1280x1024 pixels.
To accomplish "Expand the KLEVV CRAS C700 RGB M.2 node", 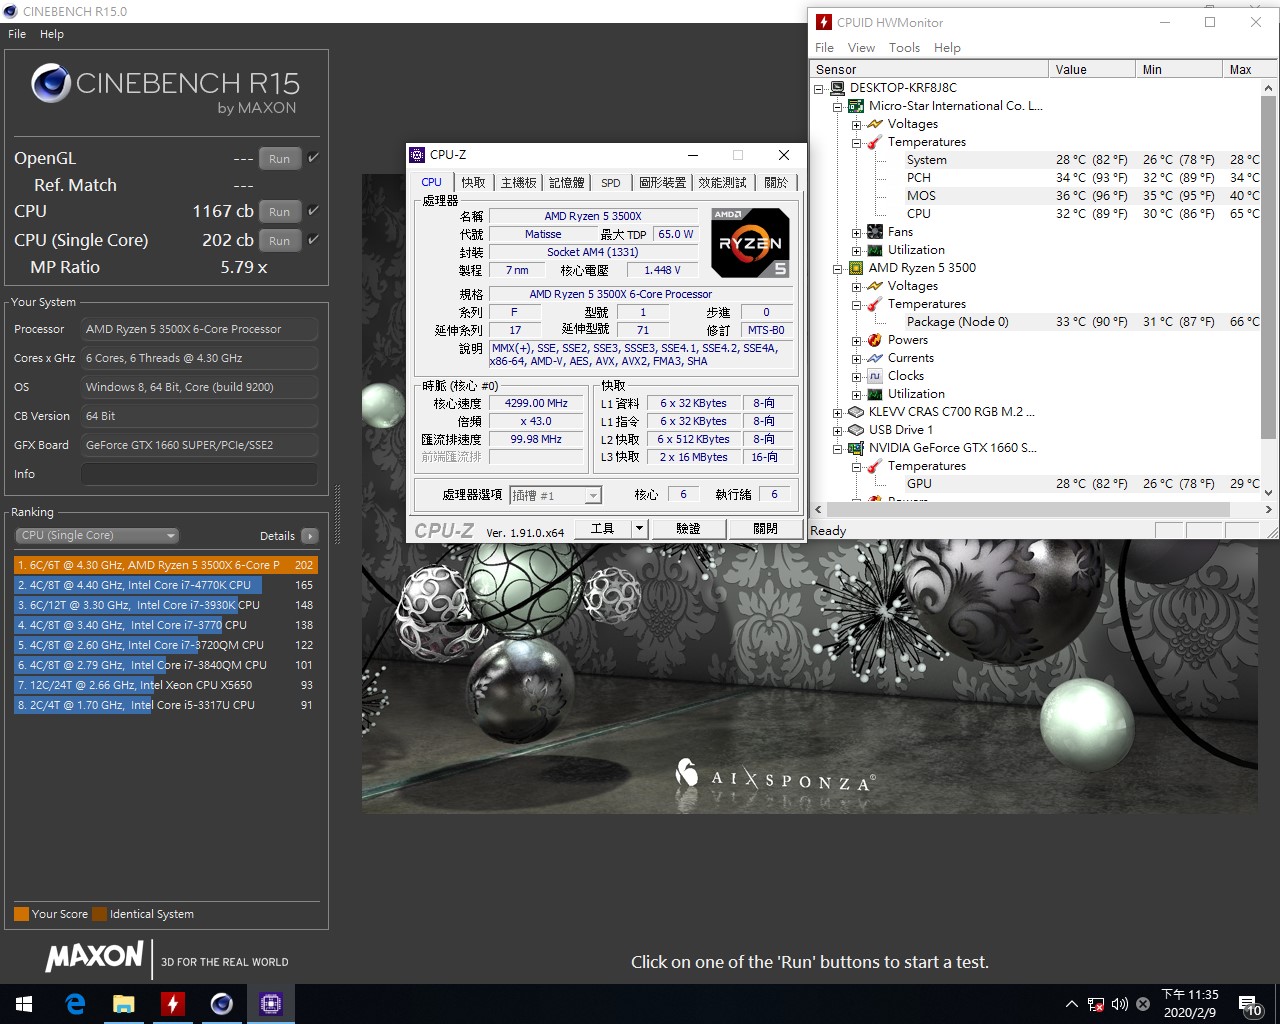I will click(x=838, y=412).
